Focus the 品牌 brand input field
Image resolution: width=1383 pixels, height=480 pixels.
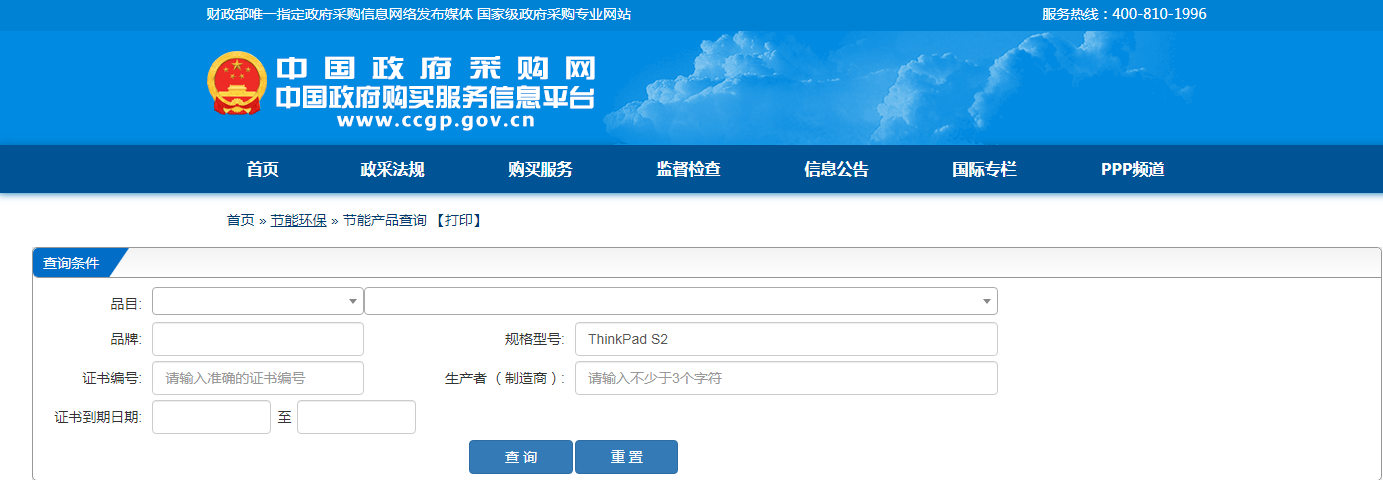[x=257, y=339]
